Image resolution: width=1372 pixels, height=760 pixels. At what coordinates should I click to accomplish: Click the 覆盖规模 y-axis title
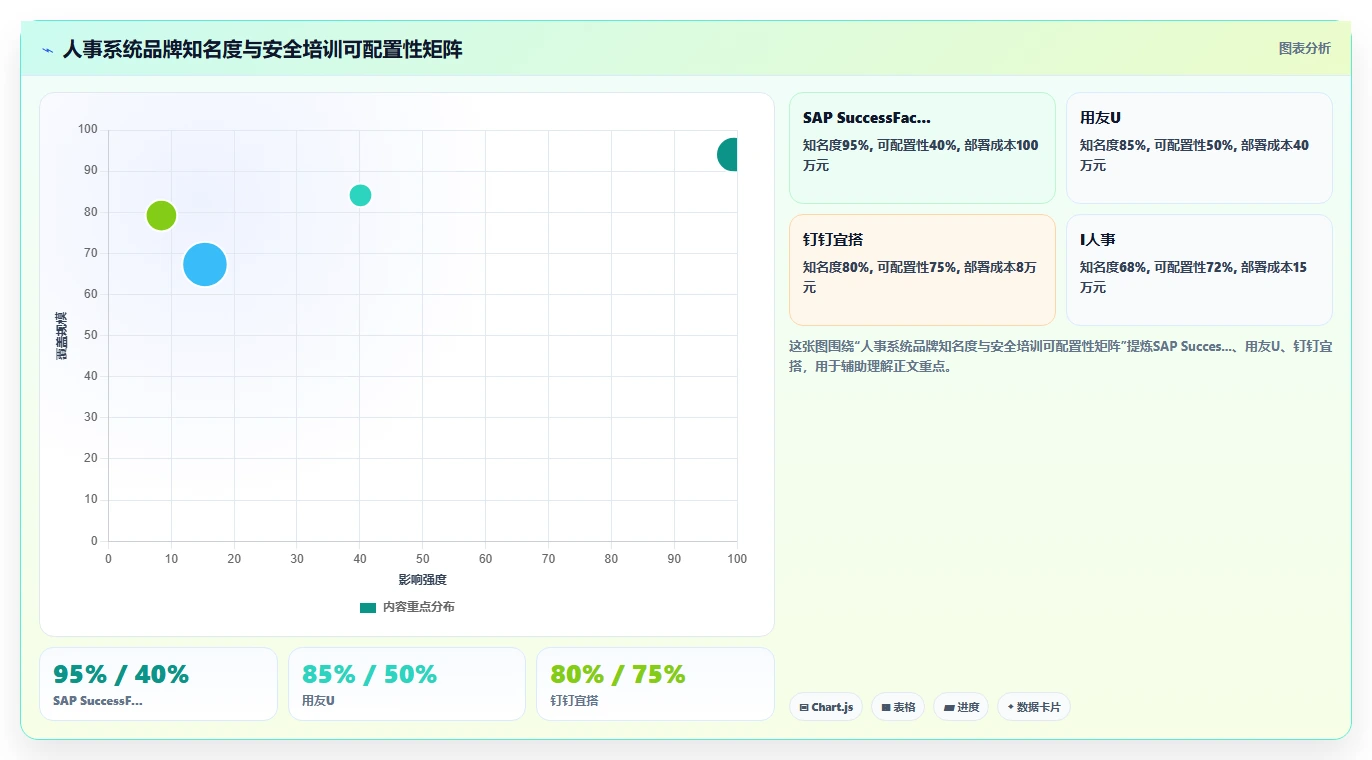pos(62,335)
